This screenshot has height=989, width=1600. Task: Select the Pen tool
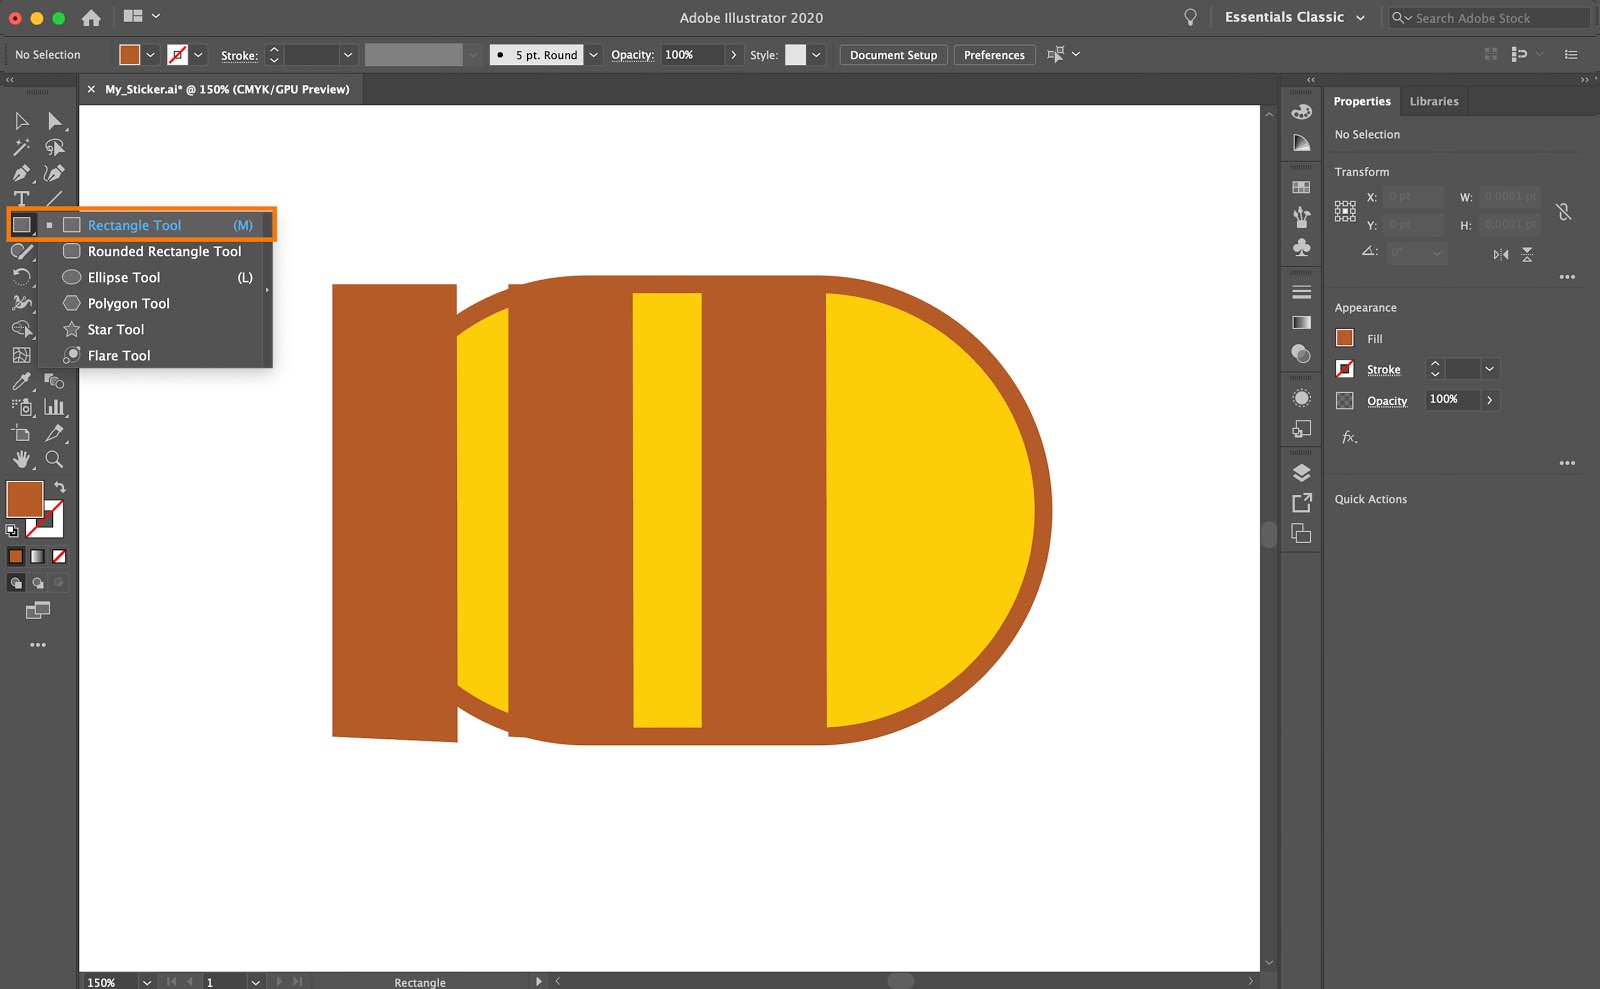click(x=21, y=172)
